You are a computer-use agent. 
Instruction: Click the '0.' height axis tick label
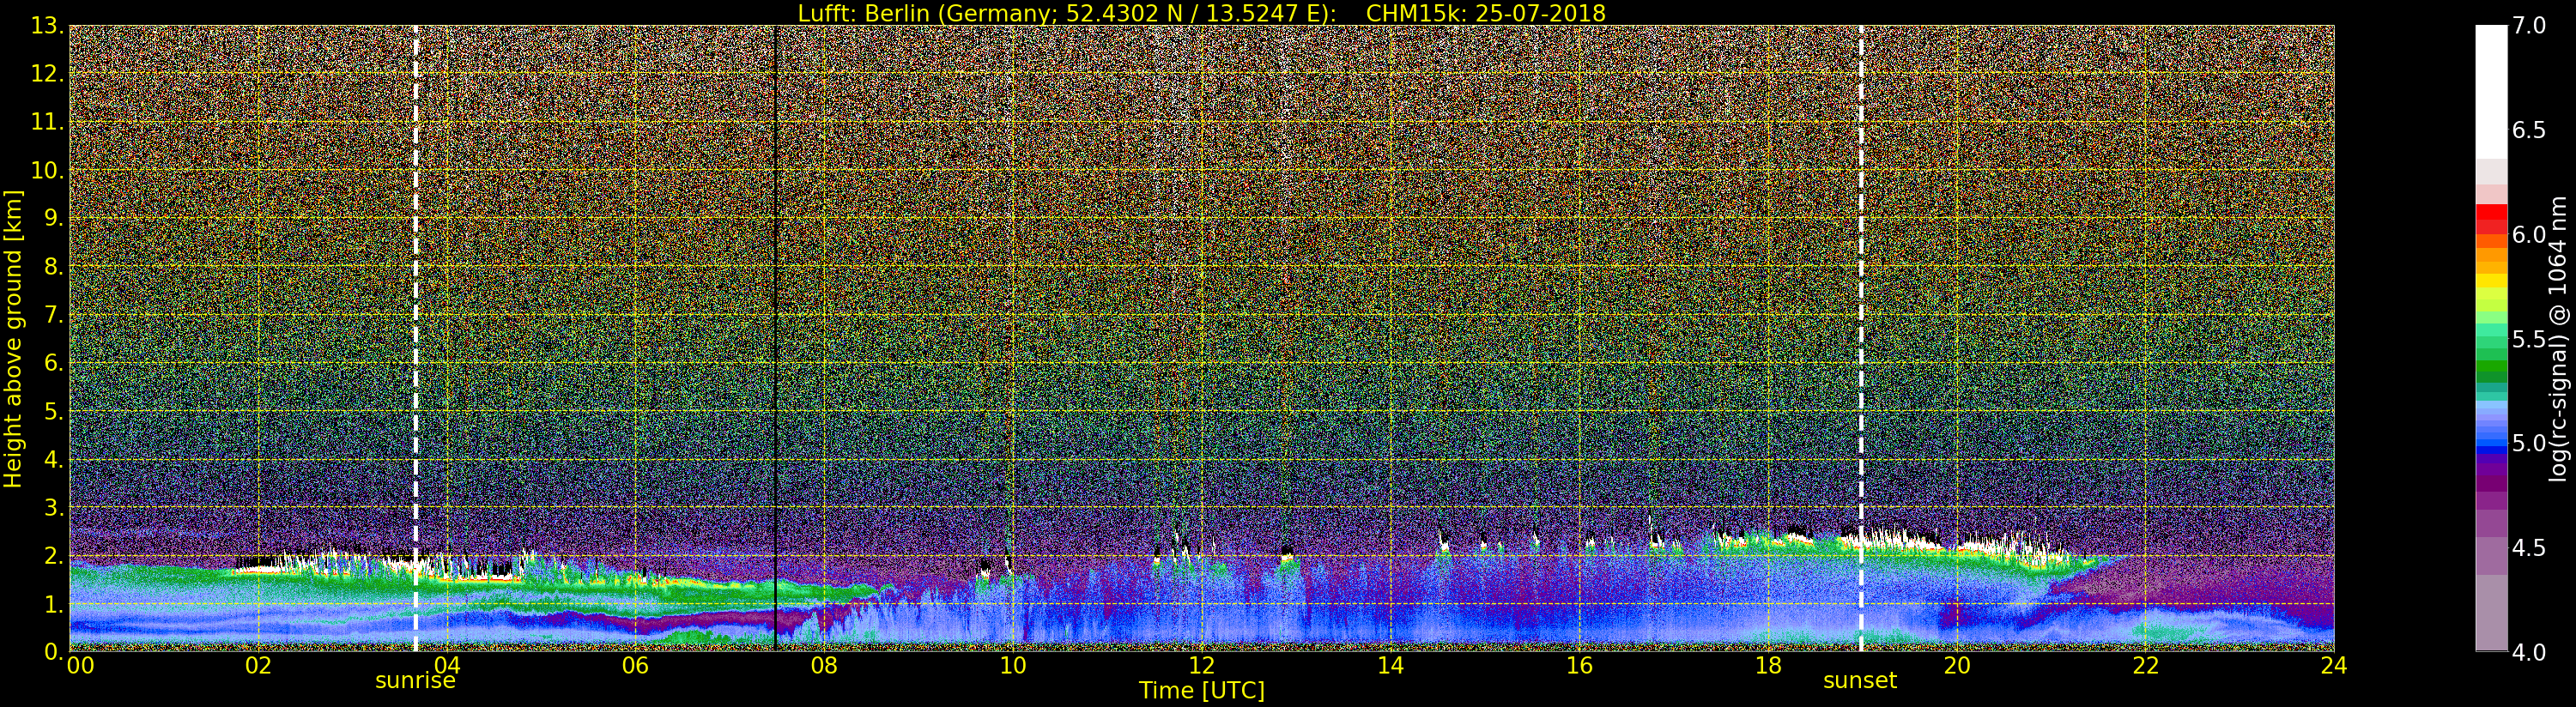point(54,651)
